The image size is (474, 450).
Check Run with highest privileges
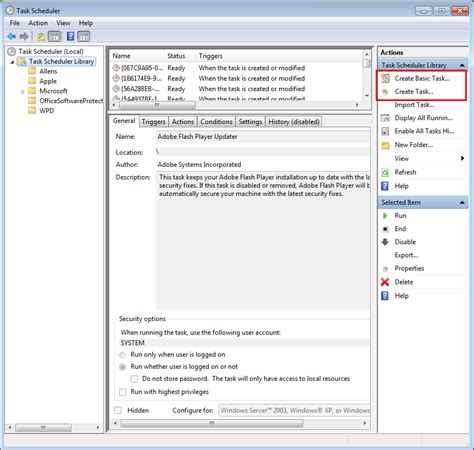click(123, 392)
